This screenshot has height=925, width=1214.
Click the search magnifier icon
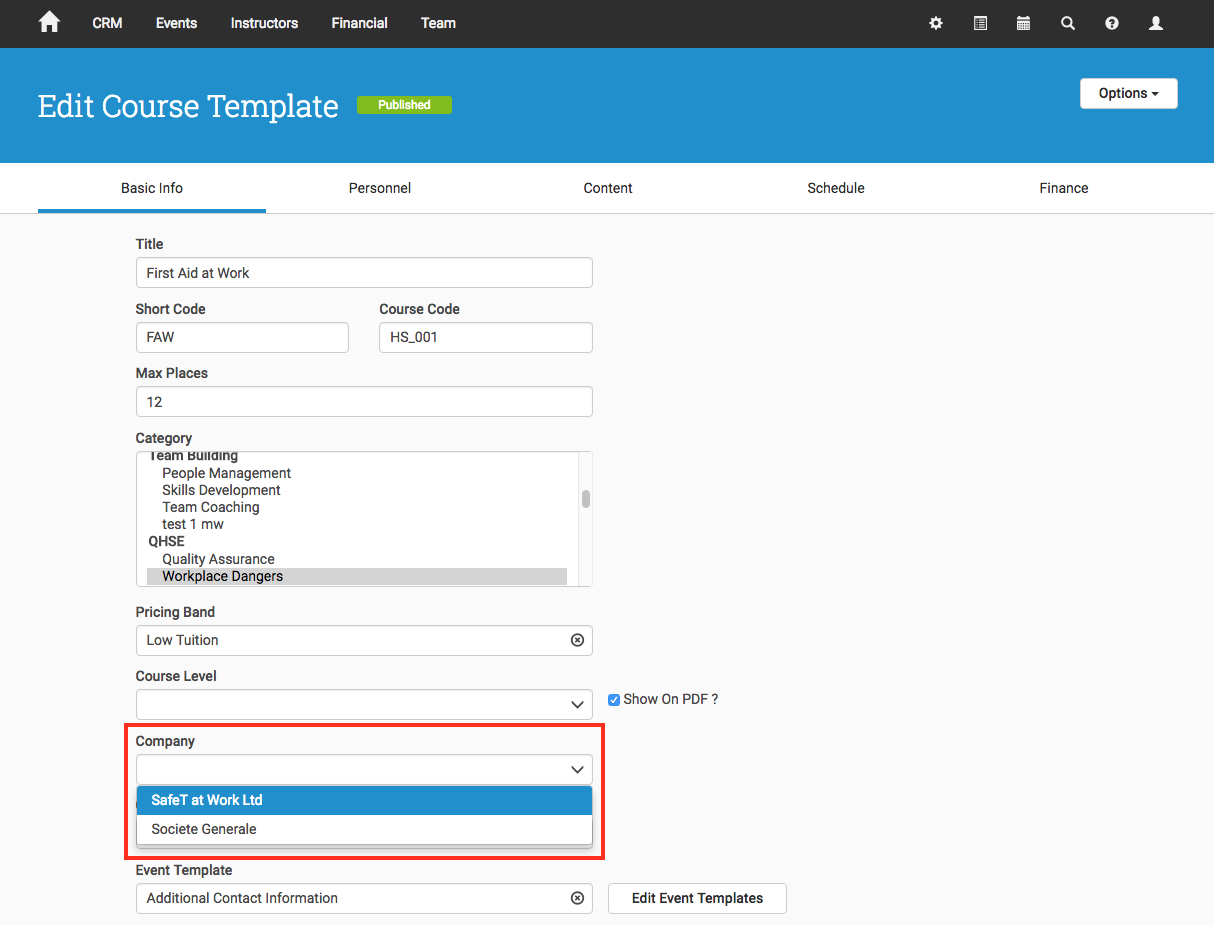coord(1068,23)
